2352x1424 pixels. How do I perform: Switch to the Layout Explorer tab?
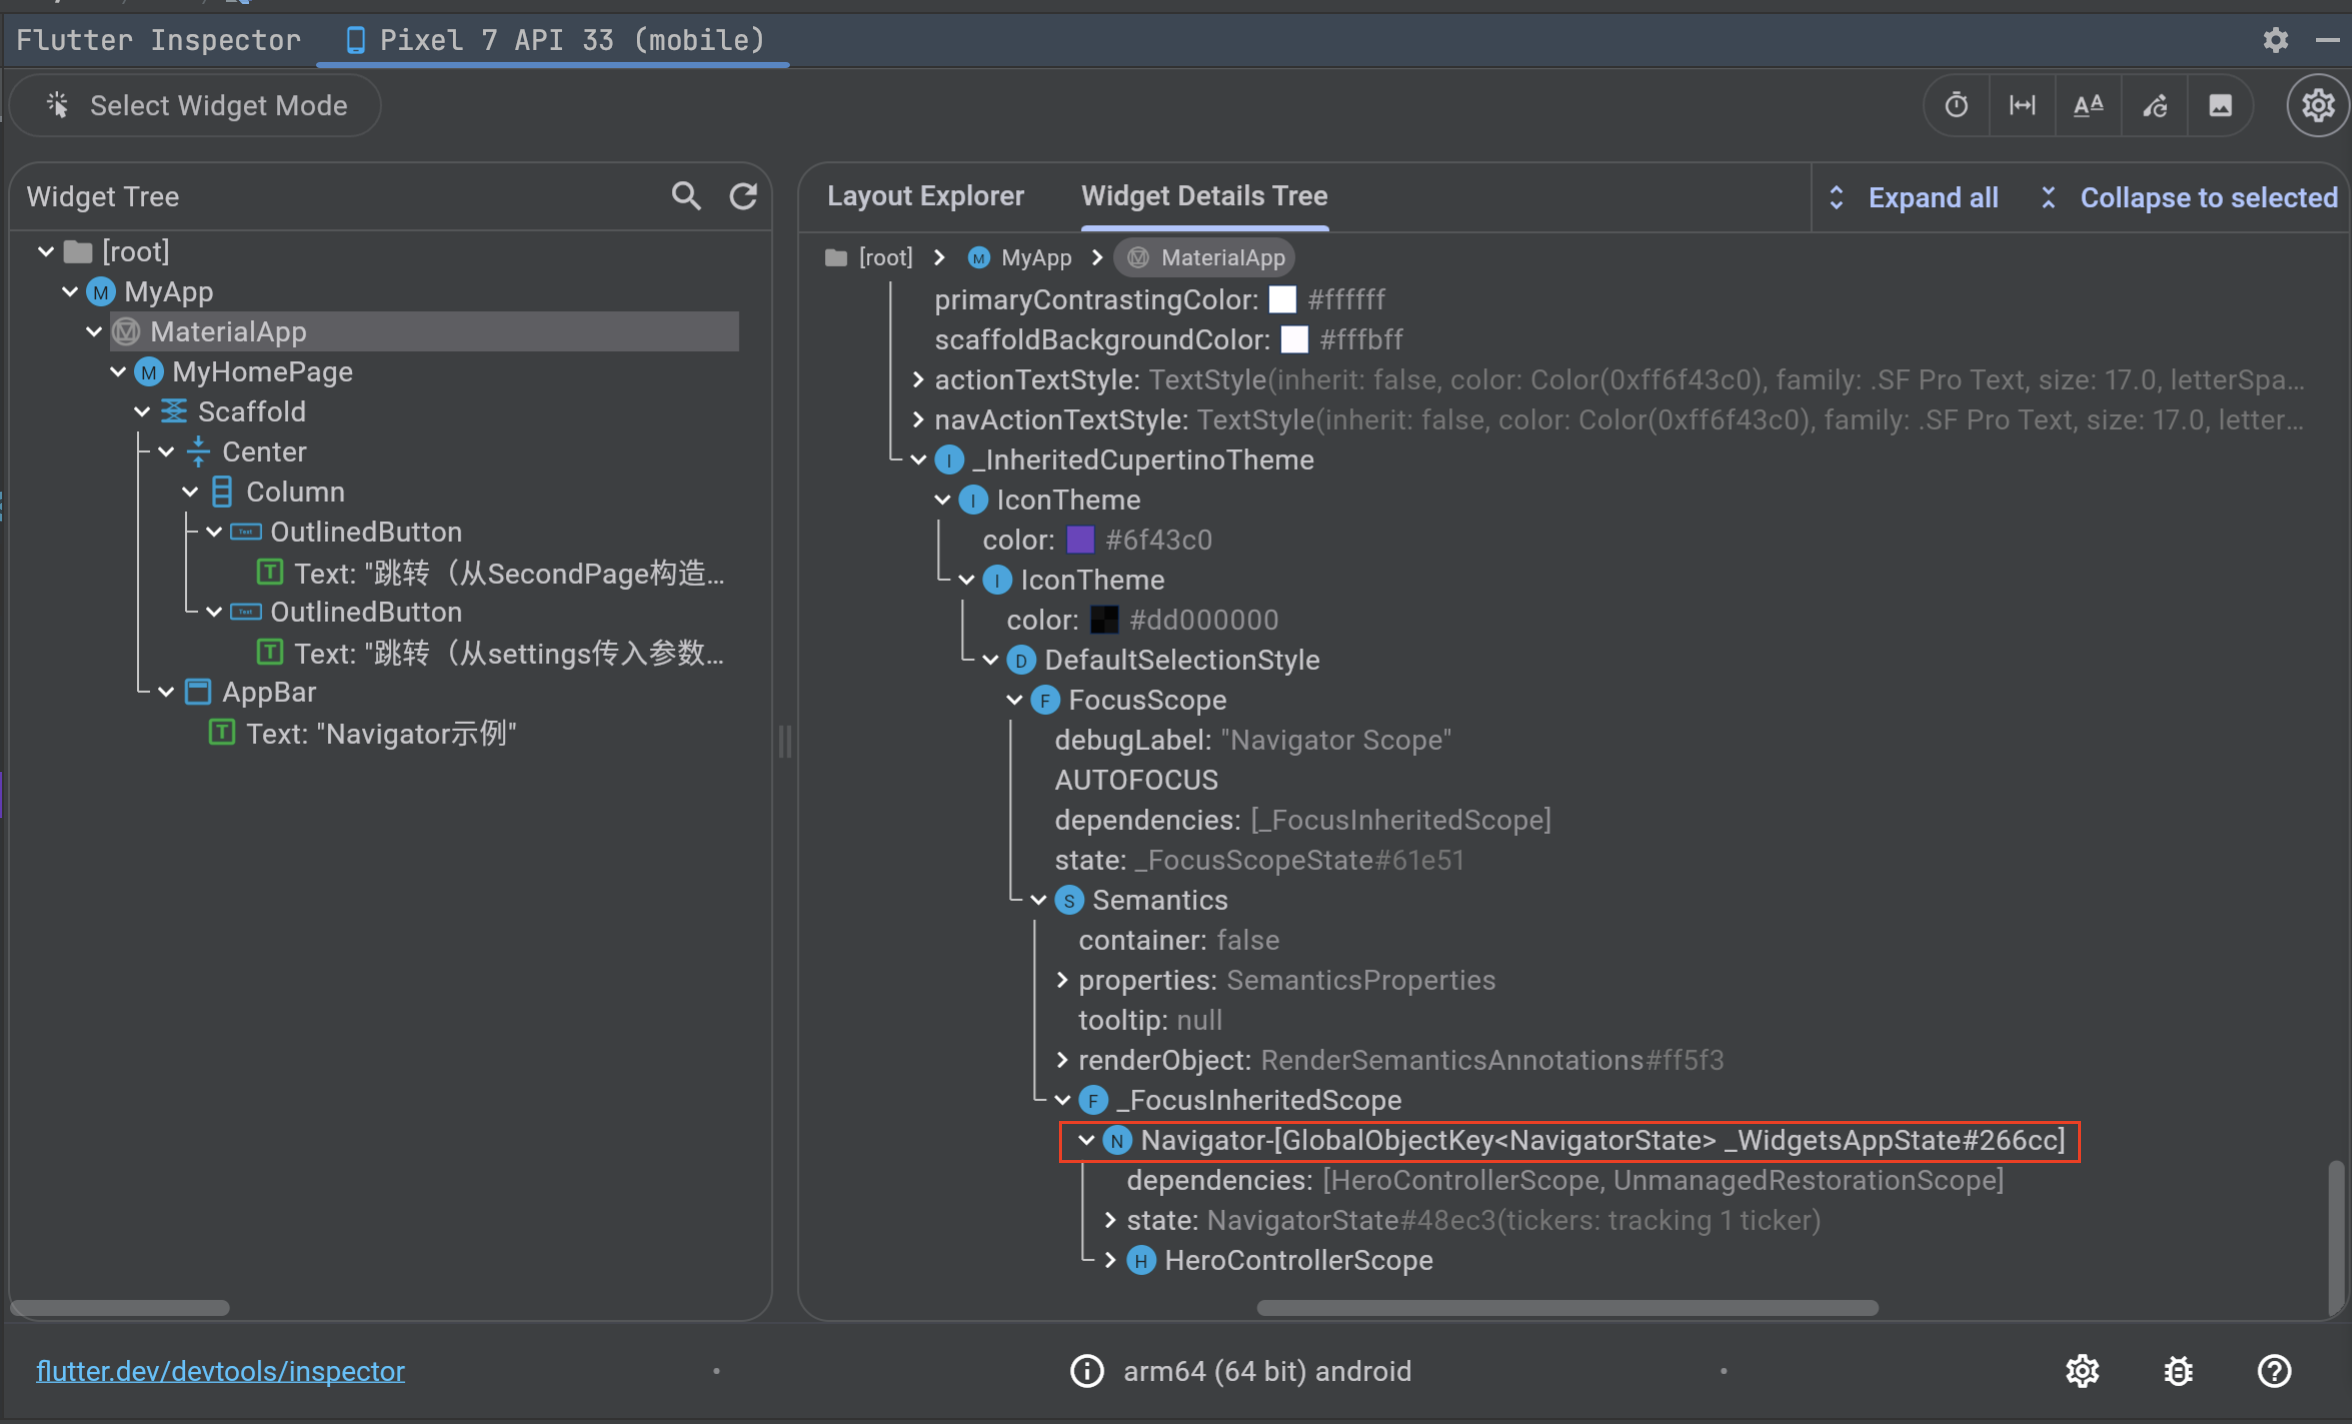click(x=925, y=196)
